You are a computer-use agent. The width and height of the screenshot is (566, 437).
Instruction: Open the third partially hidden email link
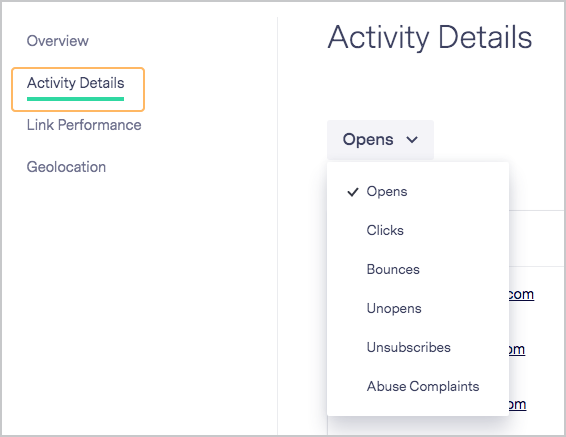point(517,405)
